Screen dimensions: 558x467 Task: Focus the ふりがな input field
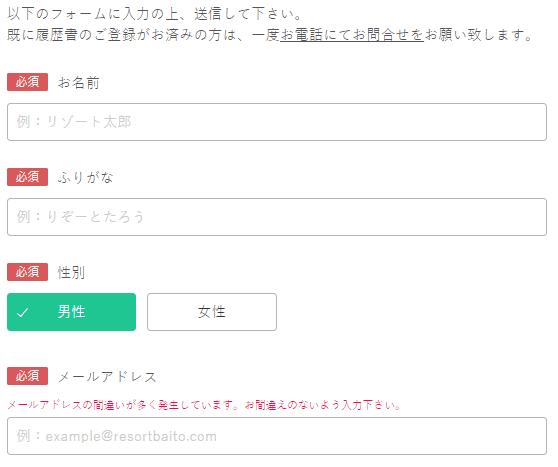(277, 217)
